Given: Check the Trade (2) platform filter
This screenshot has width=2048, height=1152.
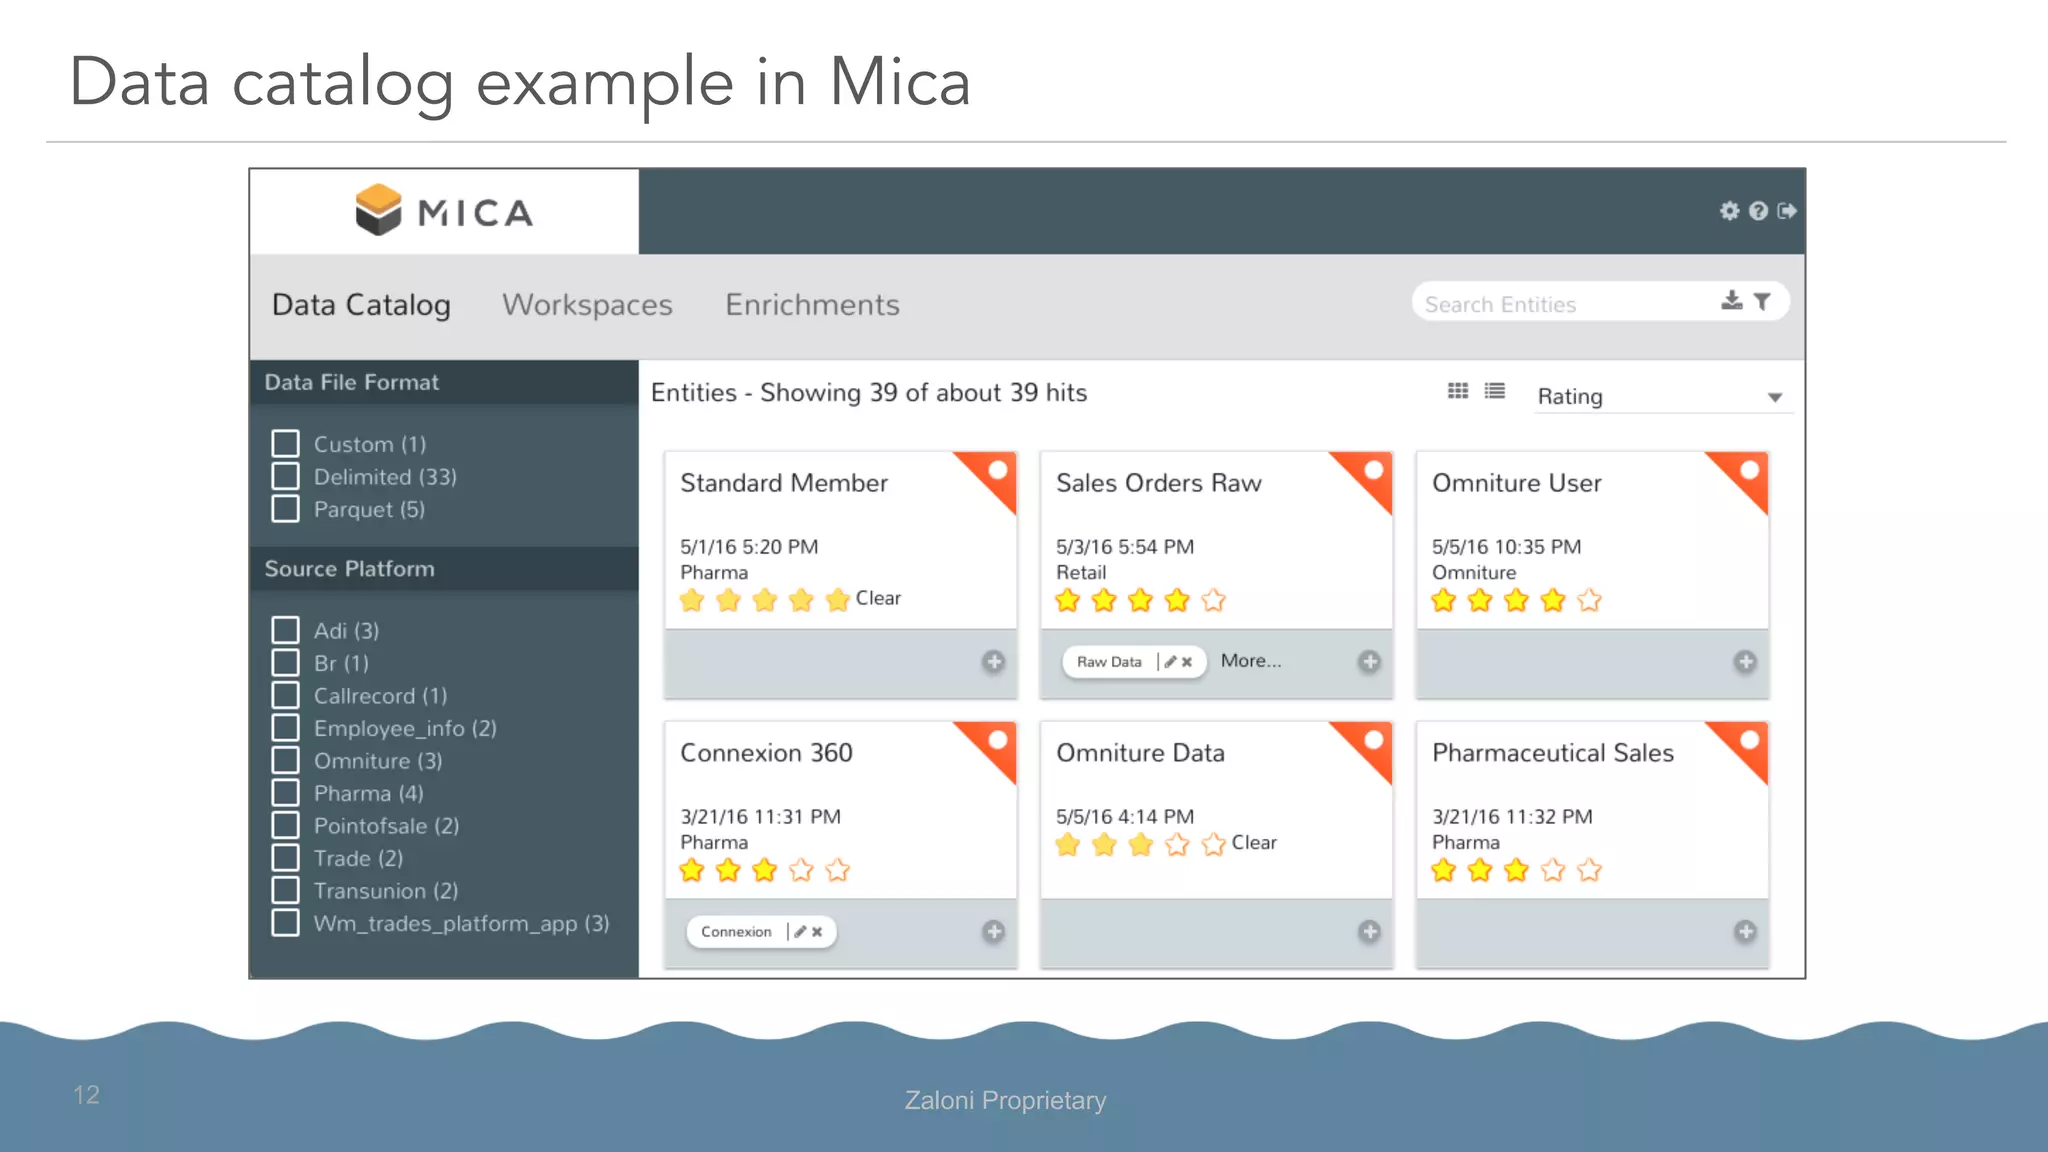Looking at the screenshot, I should pos(286,858).
